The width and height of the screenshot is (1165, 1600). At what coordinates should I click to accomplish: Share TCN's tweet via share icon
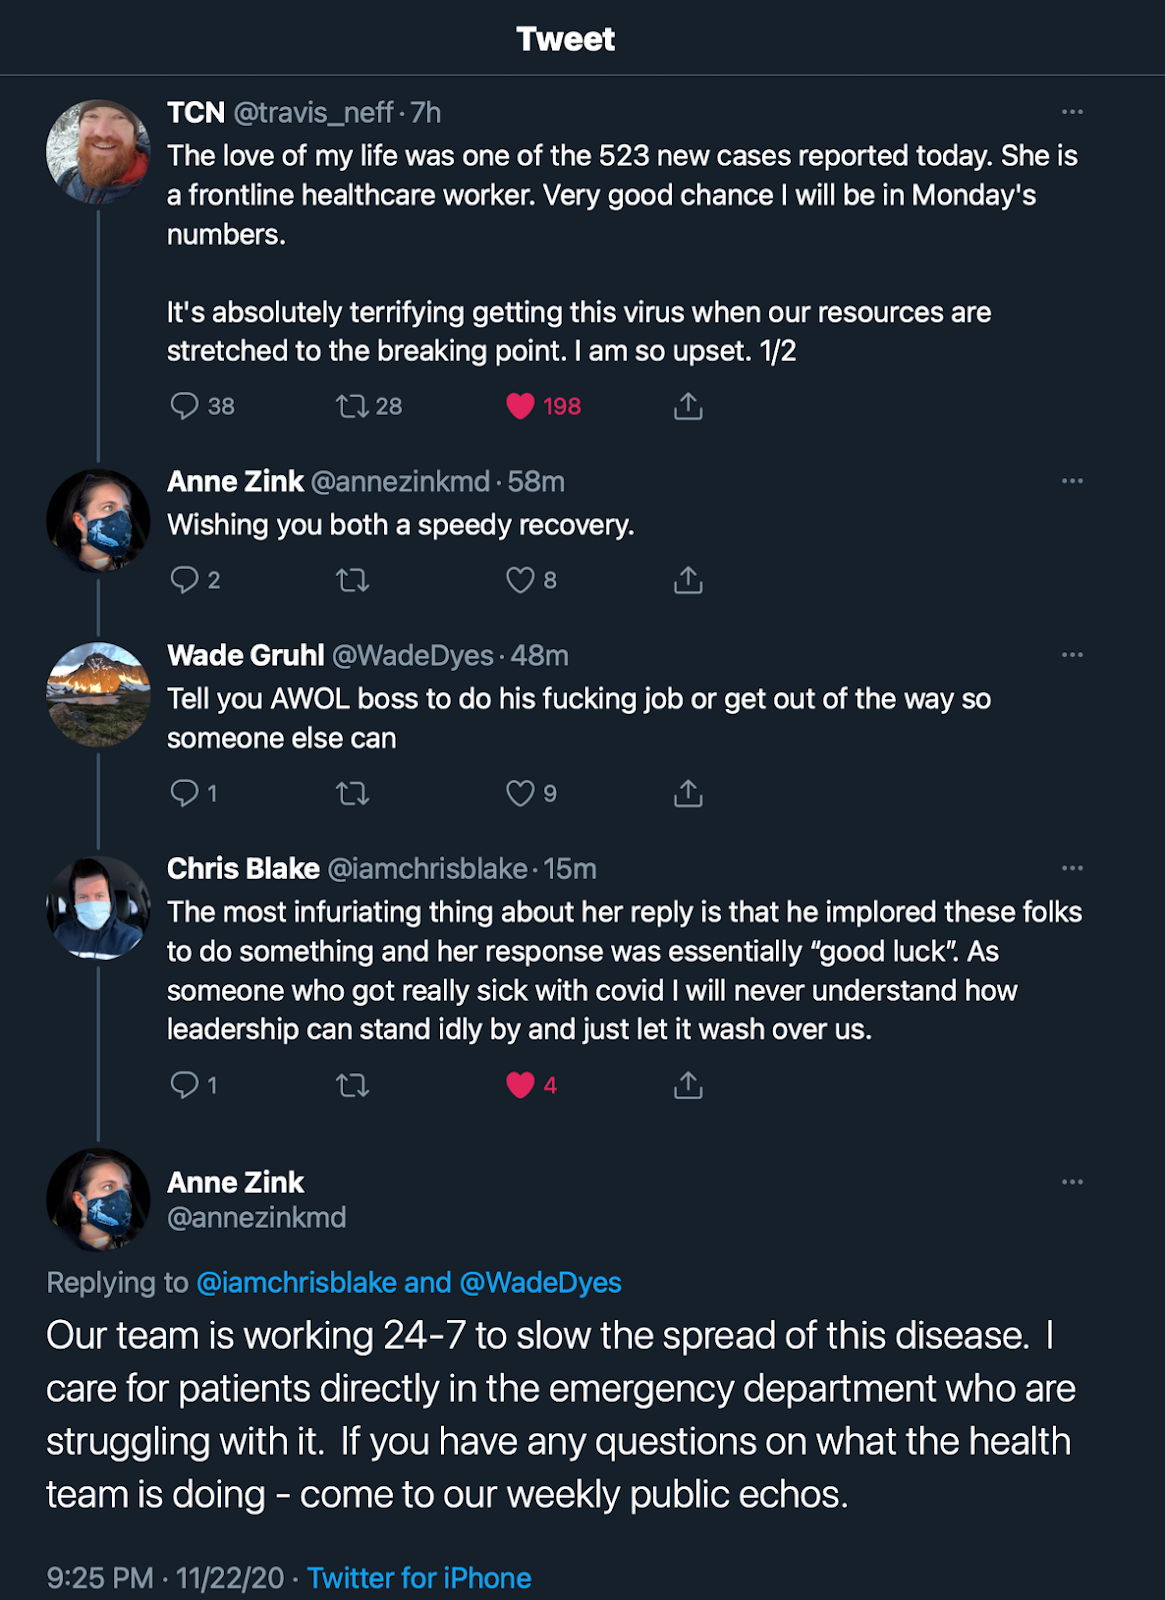[688, 406]
